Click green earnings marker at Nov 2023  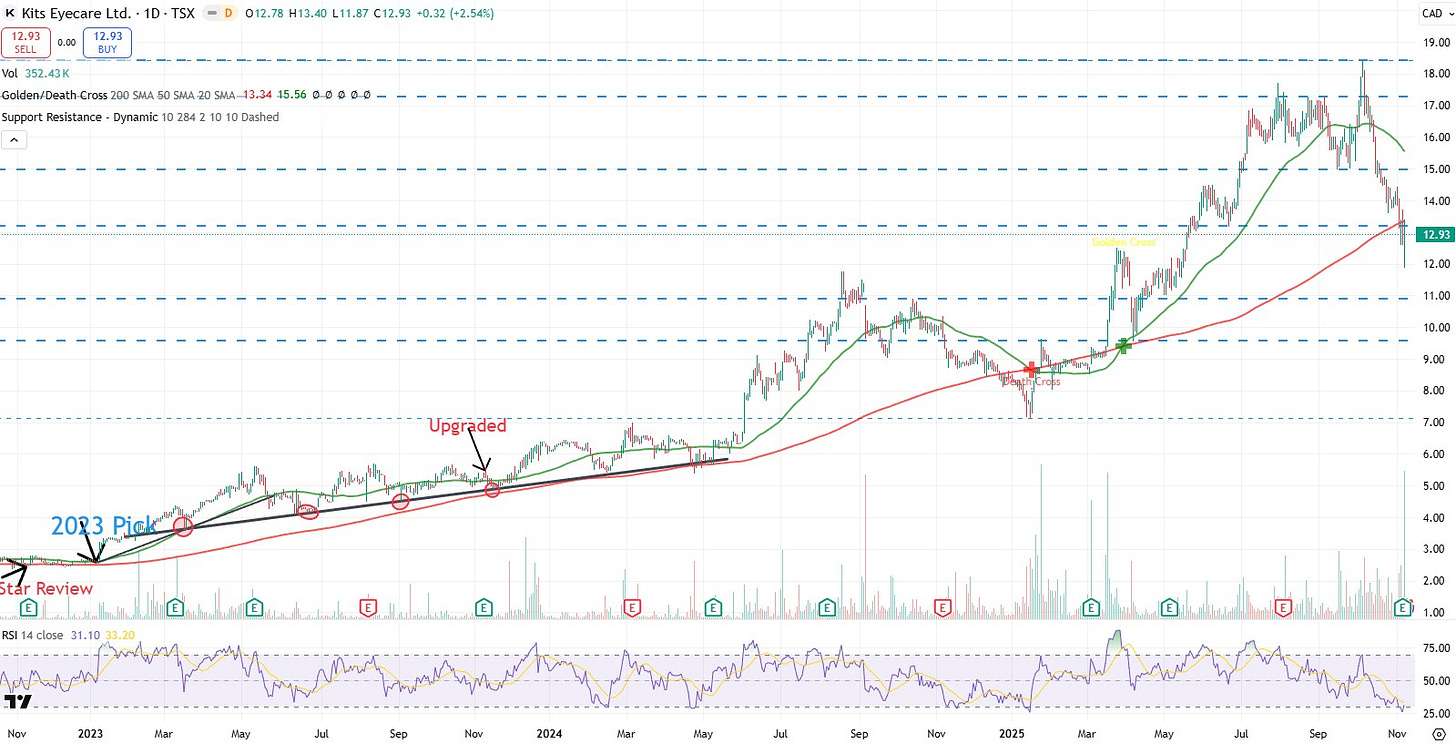[x=484, y=607]
